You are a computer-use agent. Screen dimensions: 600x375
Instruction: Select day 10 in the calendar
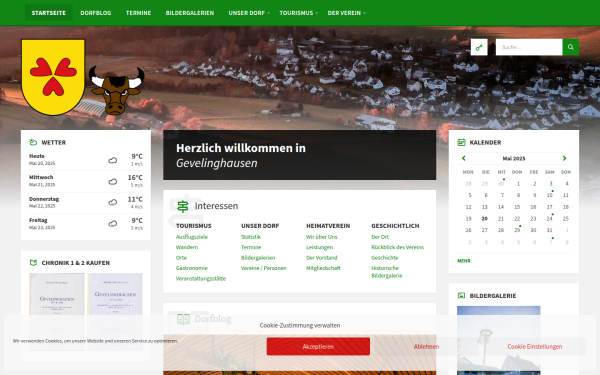(549, 195)
